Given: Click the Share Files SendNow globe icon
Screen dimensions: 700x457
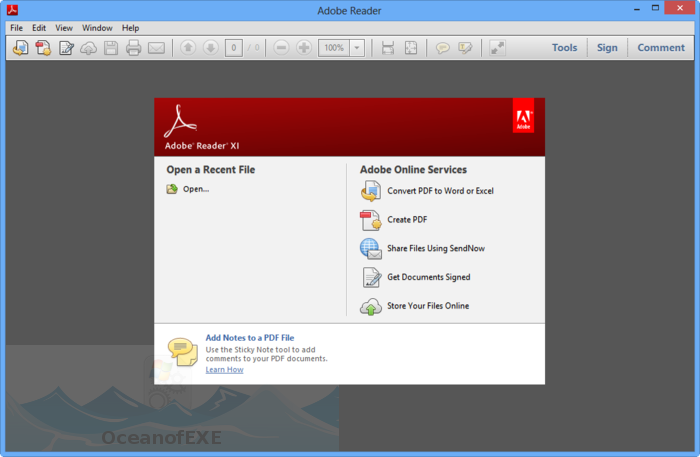Looking at the screenshot, I should click(371, 249).
